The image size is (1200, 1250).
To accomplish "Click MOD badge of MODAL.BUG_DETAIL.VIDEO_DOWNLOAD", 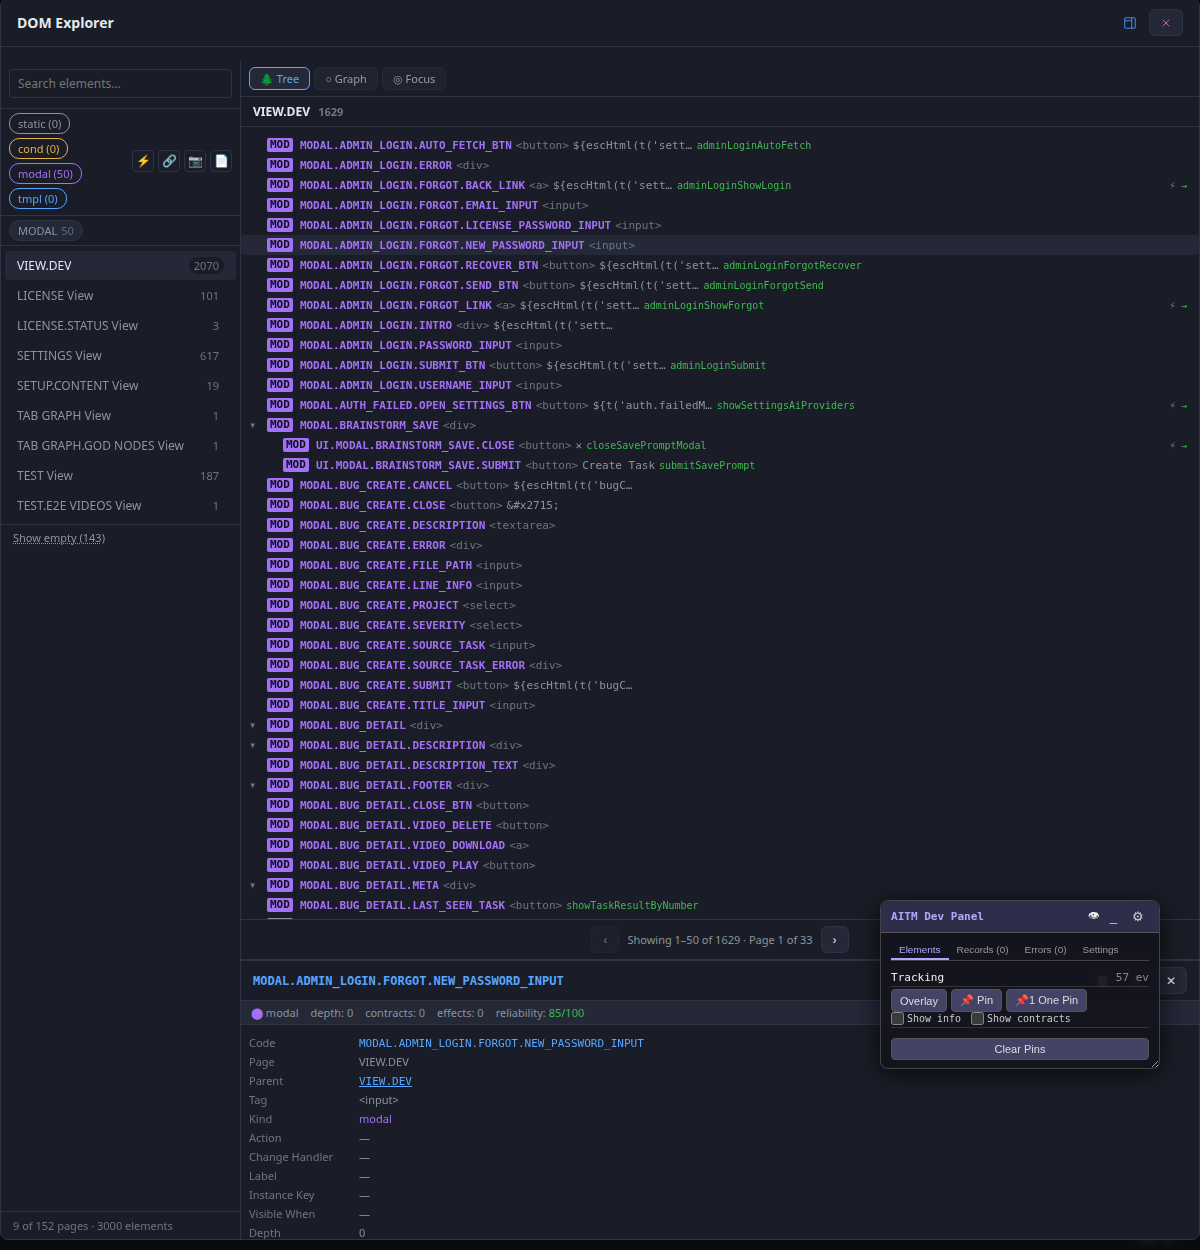I will pos(280,845).
